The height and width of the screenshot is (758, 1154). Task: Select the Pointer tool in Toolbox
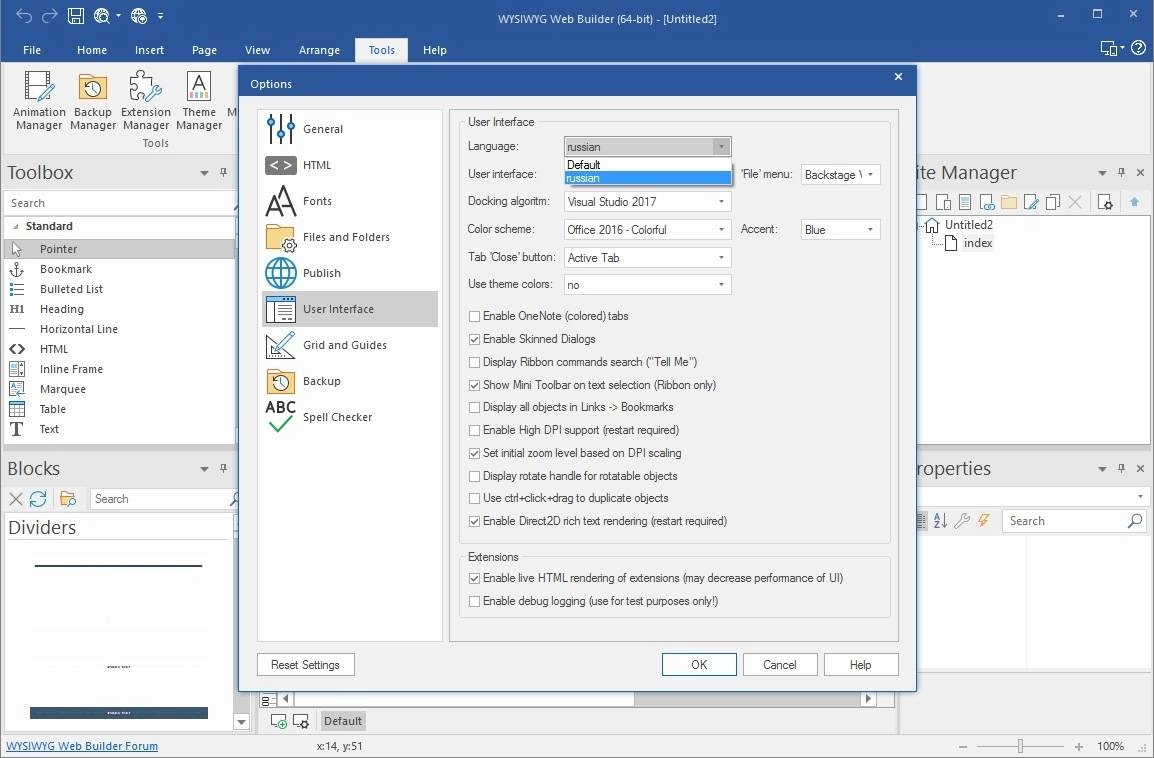[x=119, y=249]
